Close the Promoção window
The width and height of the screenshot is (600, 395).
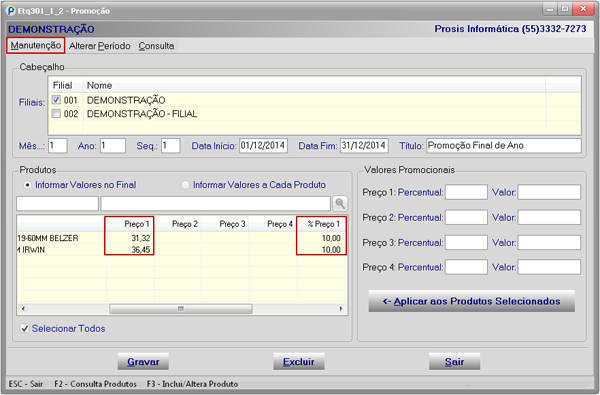[583, 9]
